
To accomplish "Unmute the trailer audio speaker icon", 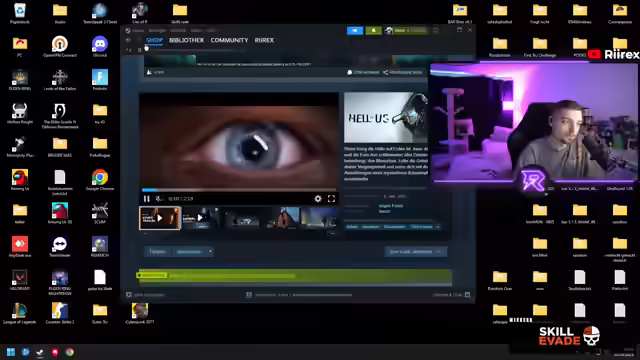I will (x=159, y=199).
